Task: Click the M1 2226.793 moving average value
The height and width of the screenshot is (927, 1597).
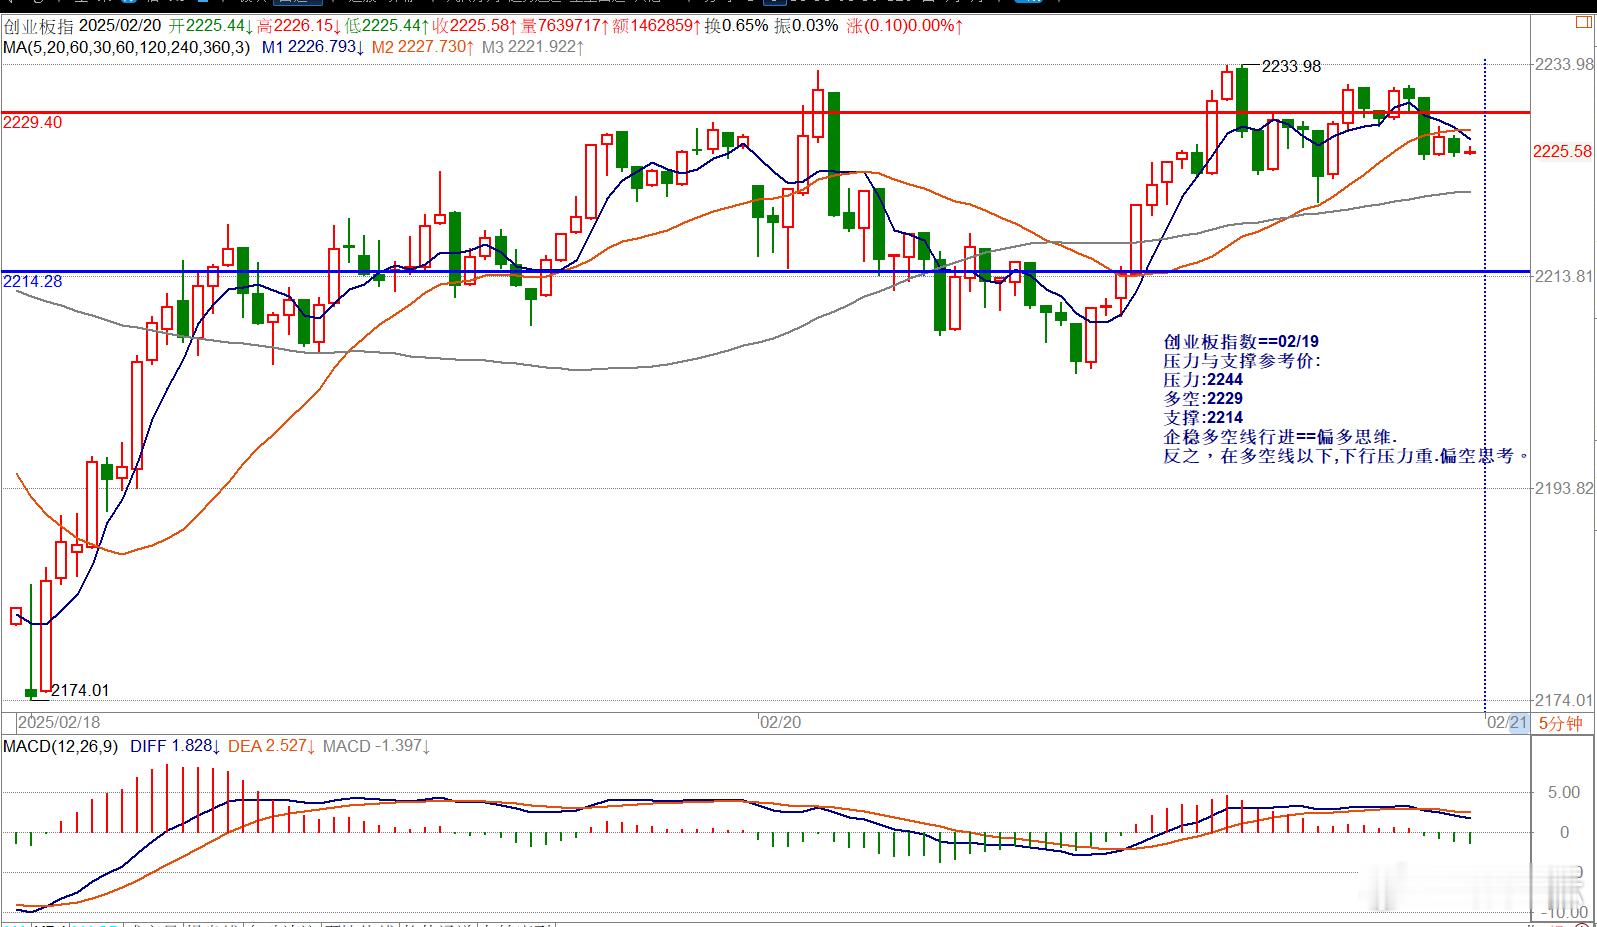Action: (313, 47)
